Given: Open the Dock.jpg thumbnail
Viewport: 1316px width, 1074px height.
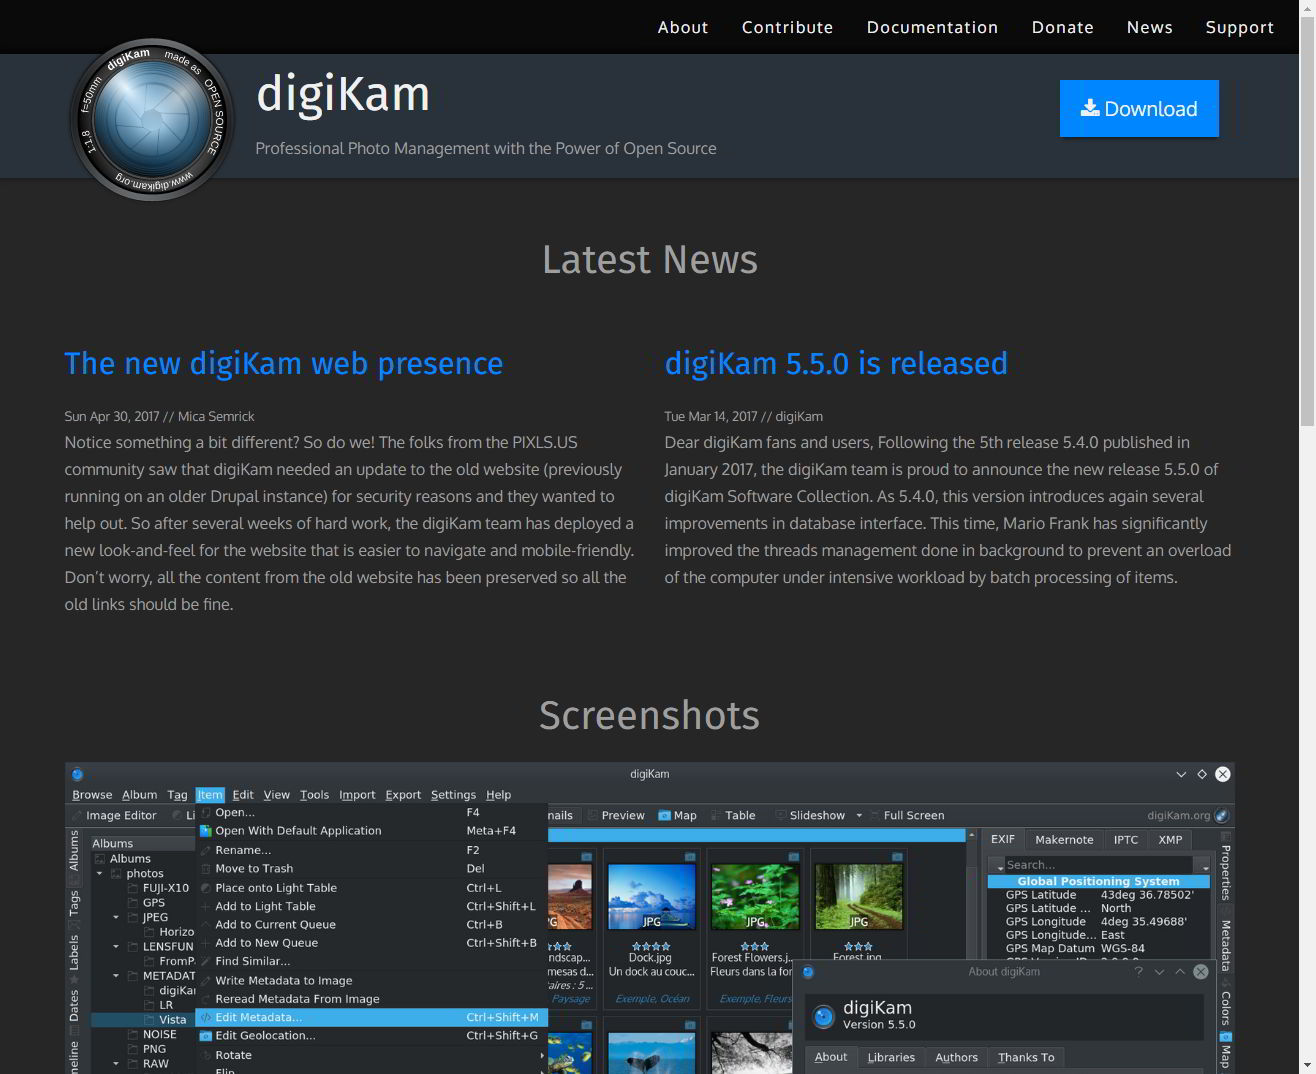Looking at the screenshot, I should pos(651,897).
